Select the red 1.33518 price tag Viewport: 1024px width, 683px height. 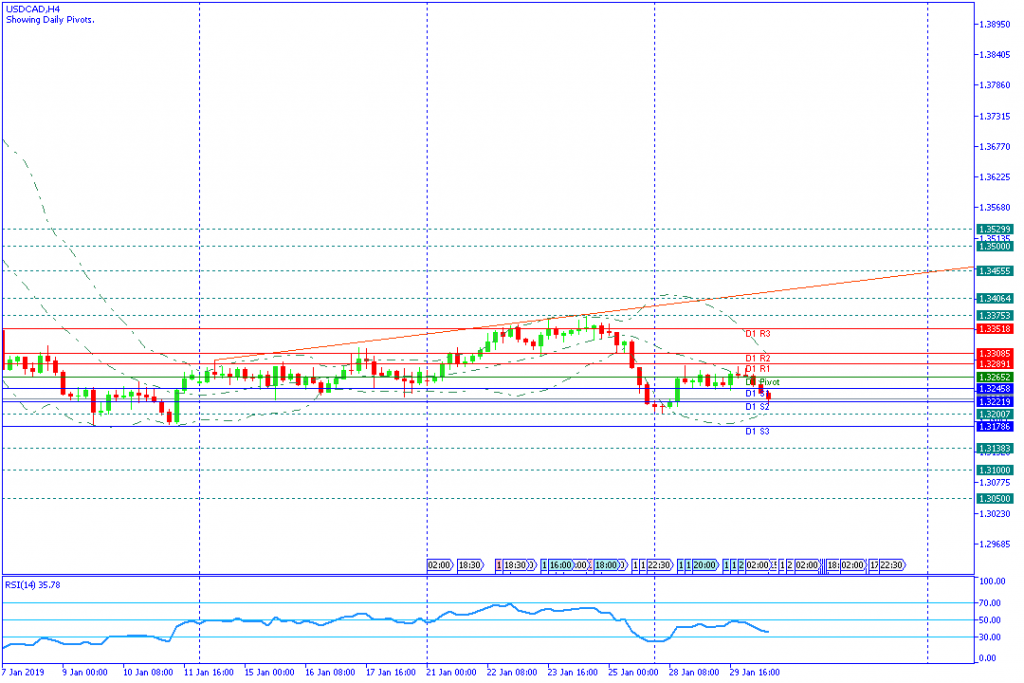[x=996, y=328]
